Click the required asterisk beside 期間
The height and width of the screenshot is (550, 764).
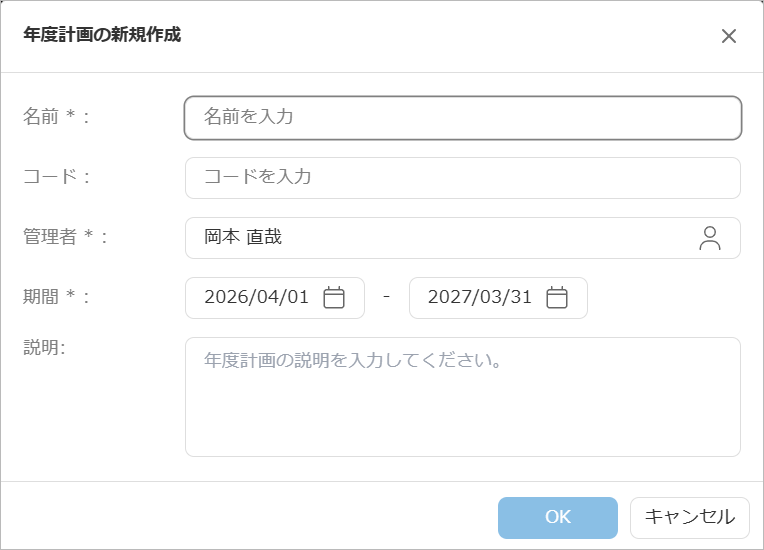72,297
